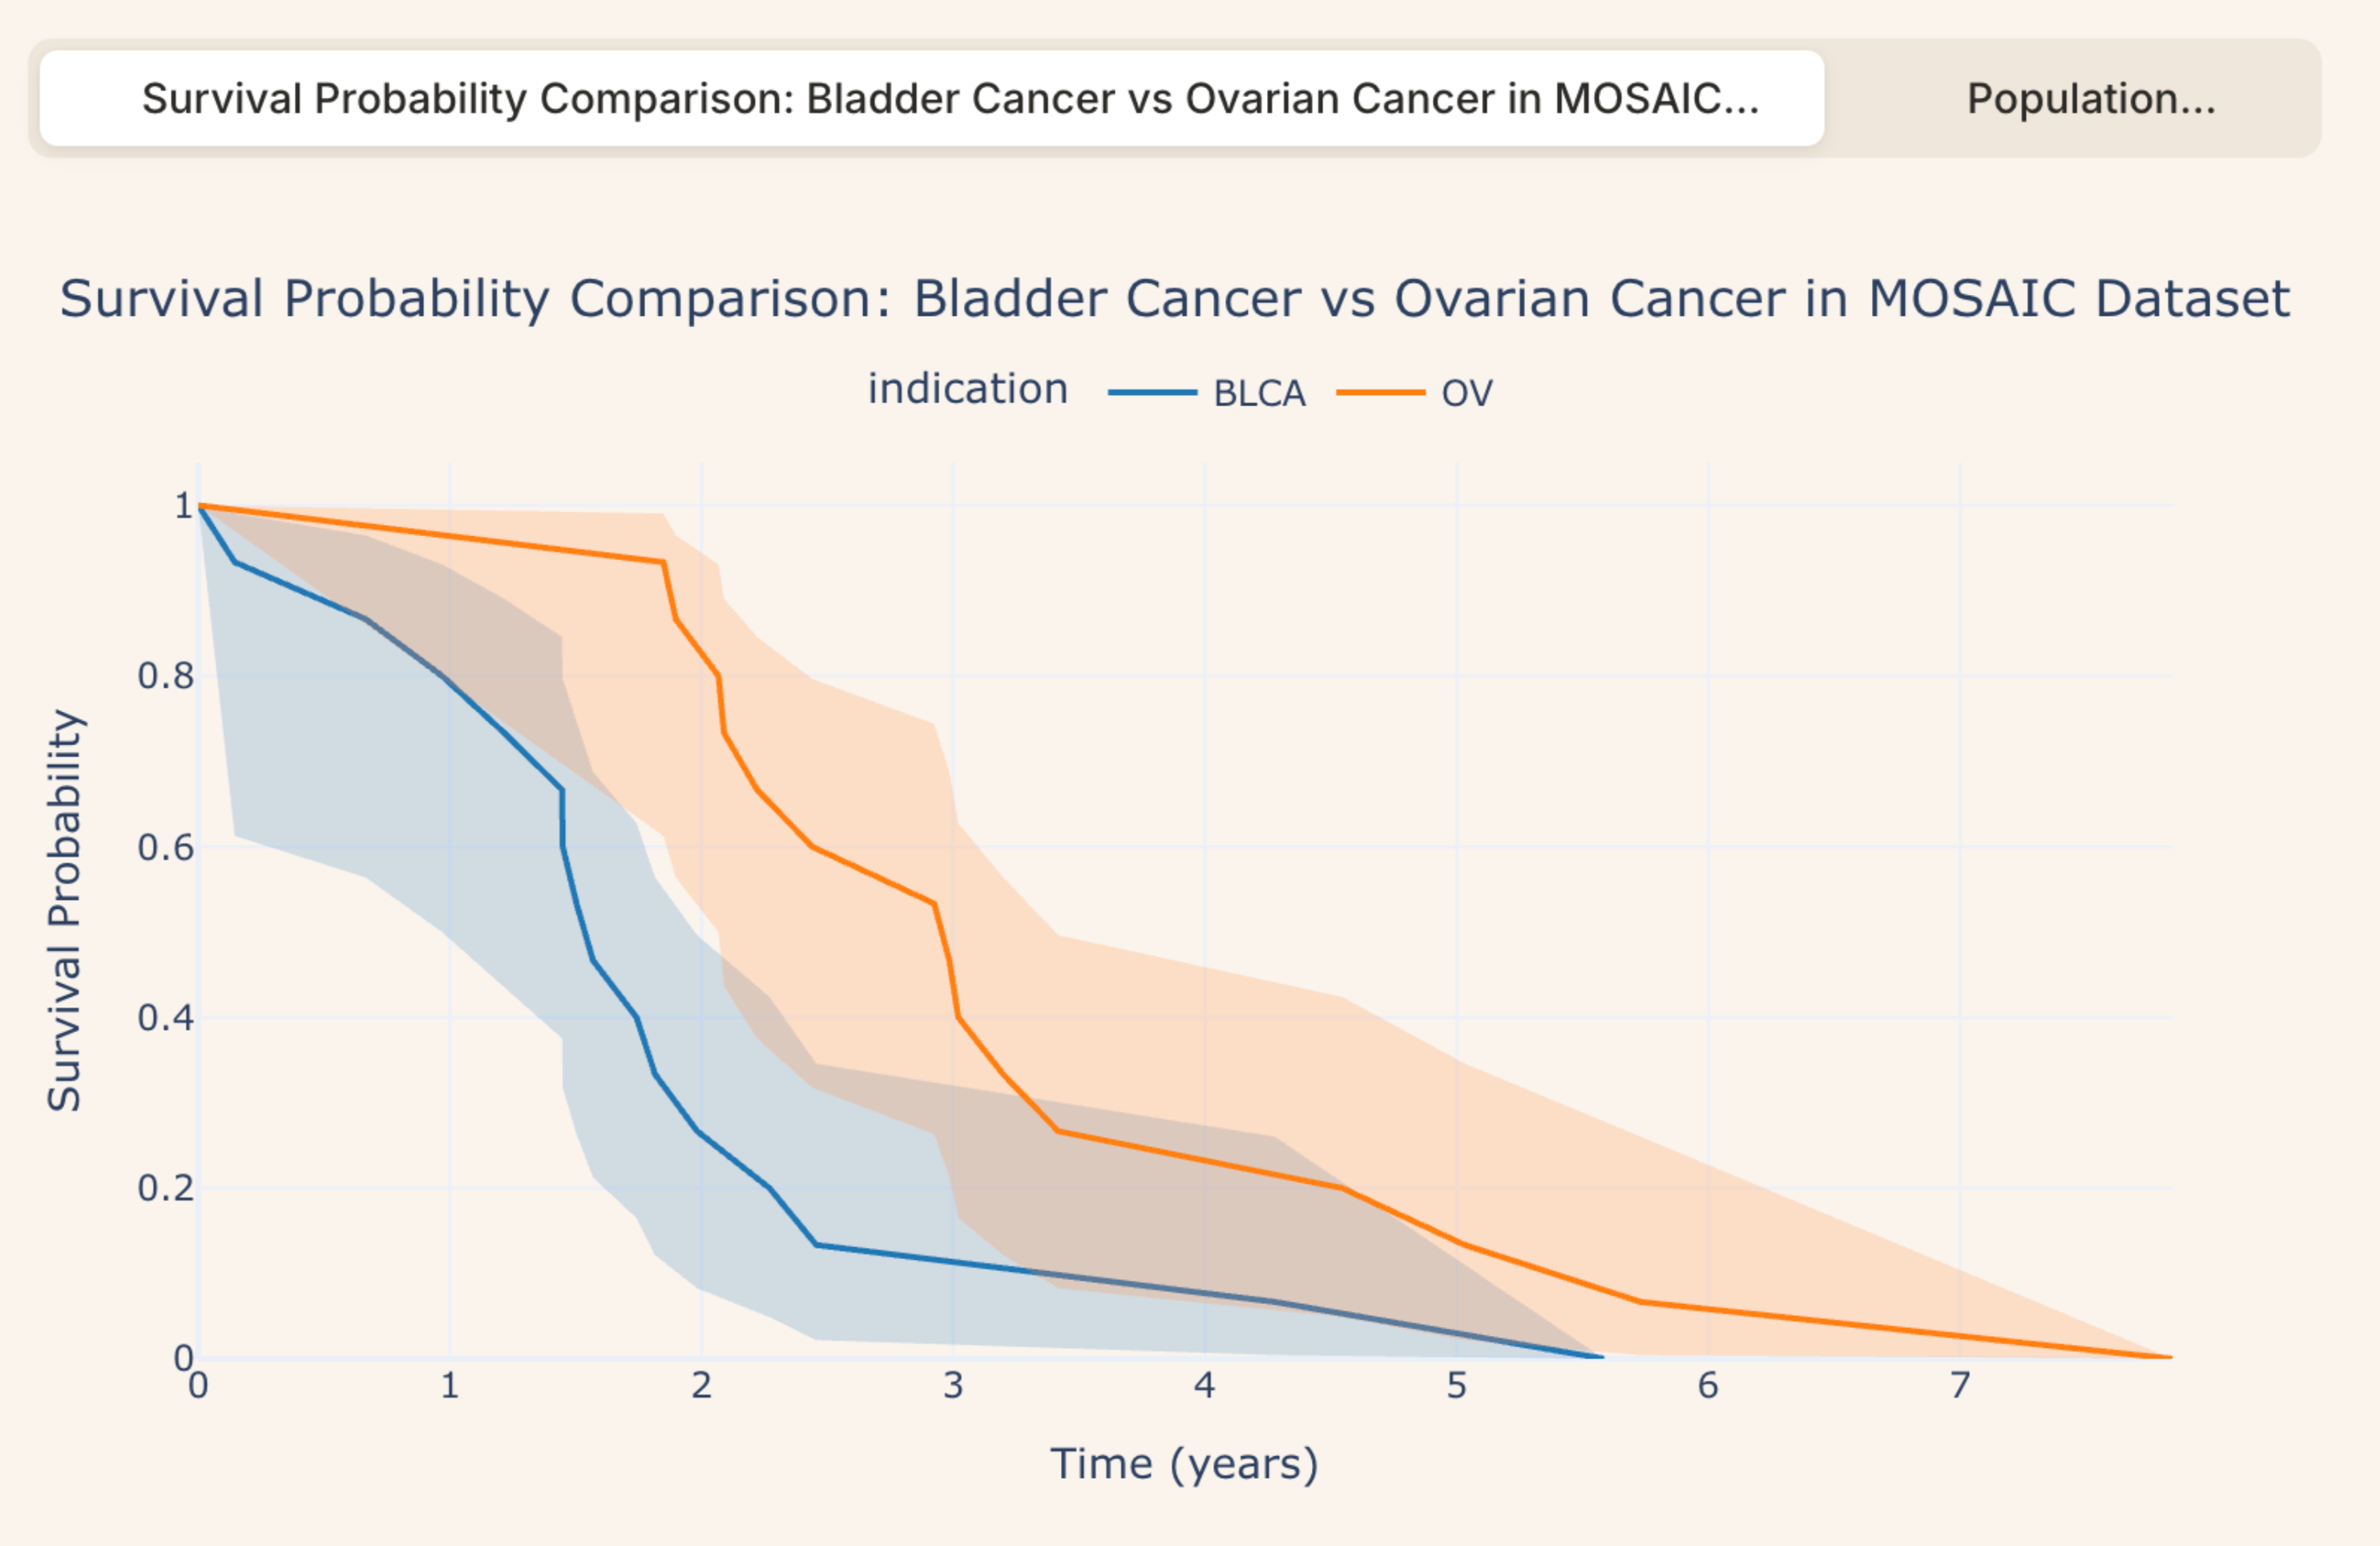Click the 0.8 tick label on the y-axis
The width and height of the screenshot is (2380, 1546).
click(166, 677)
